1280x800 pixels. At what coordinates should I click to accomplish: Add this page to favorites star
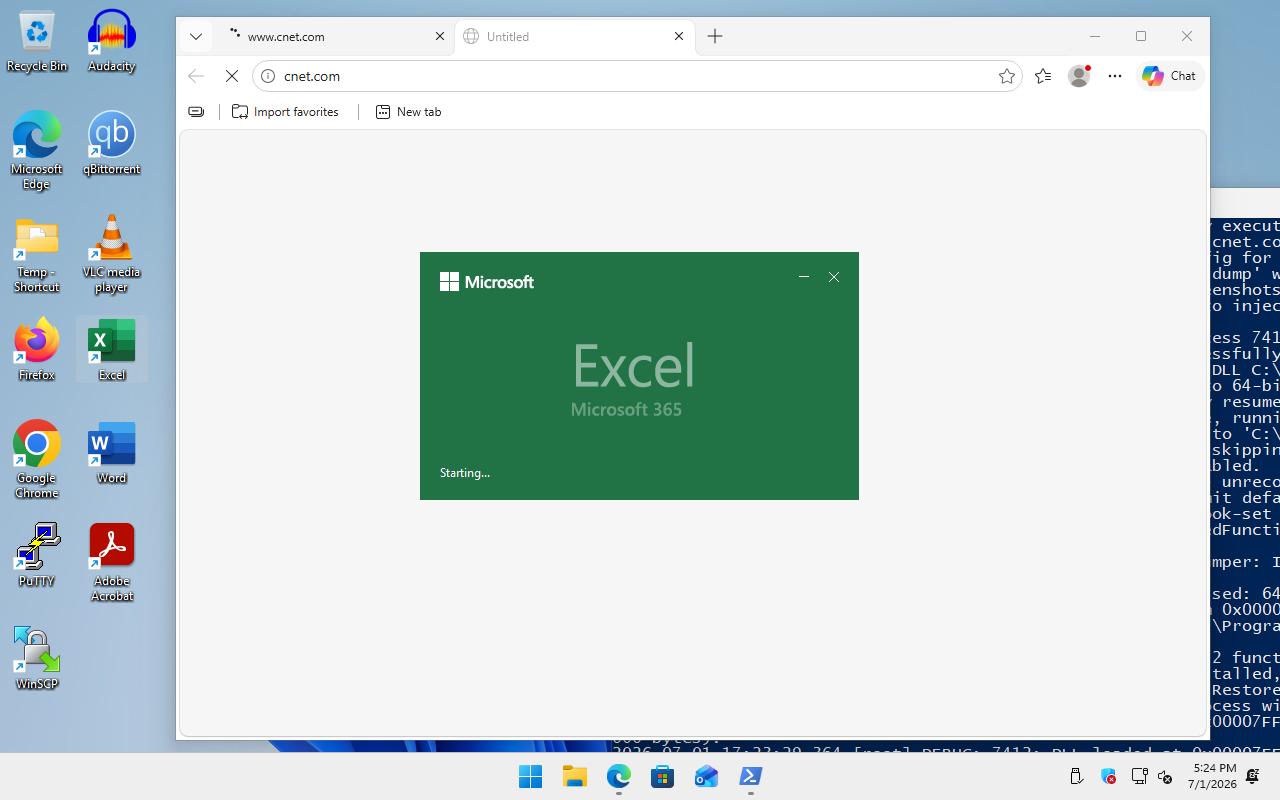(x=1007, y=76)
